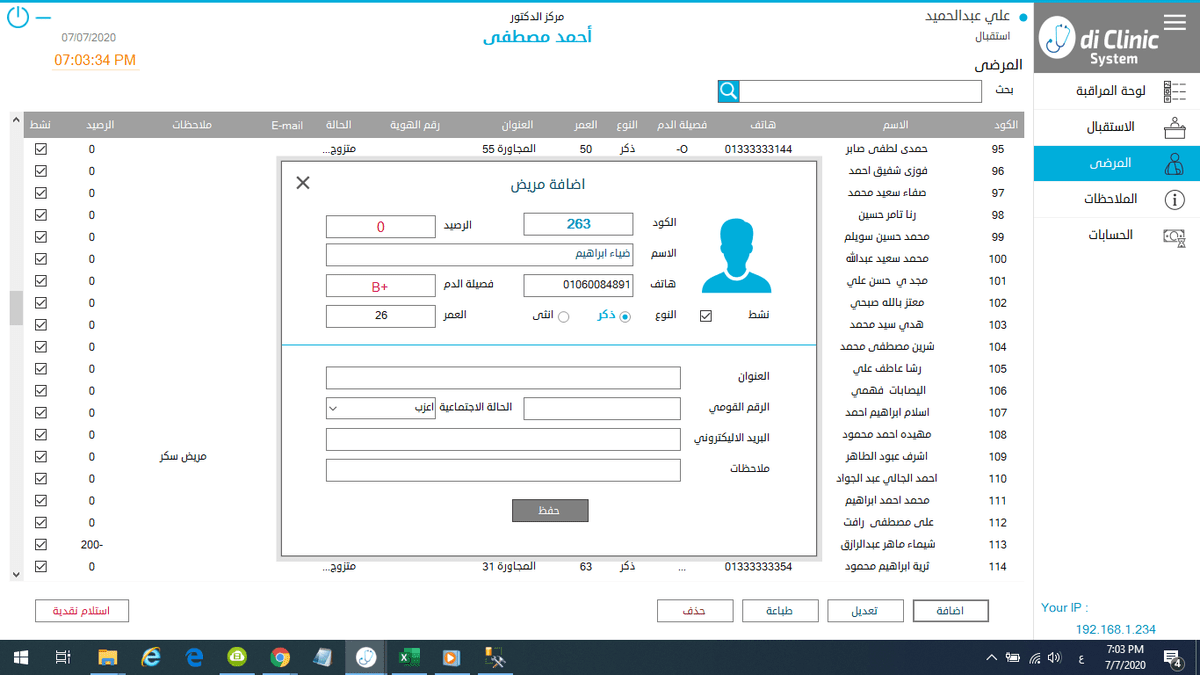This screenshot has width=1200, height=675.
Task: Show hidden system tray icons chevron
Action: (991, 657)
